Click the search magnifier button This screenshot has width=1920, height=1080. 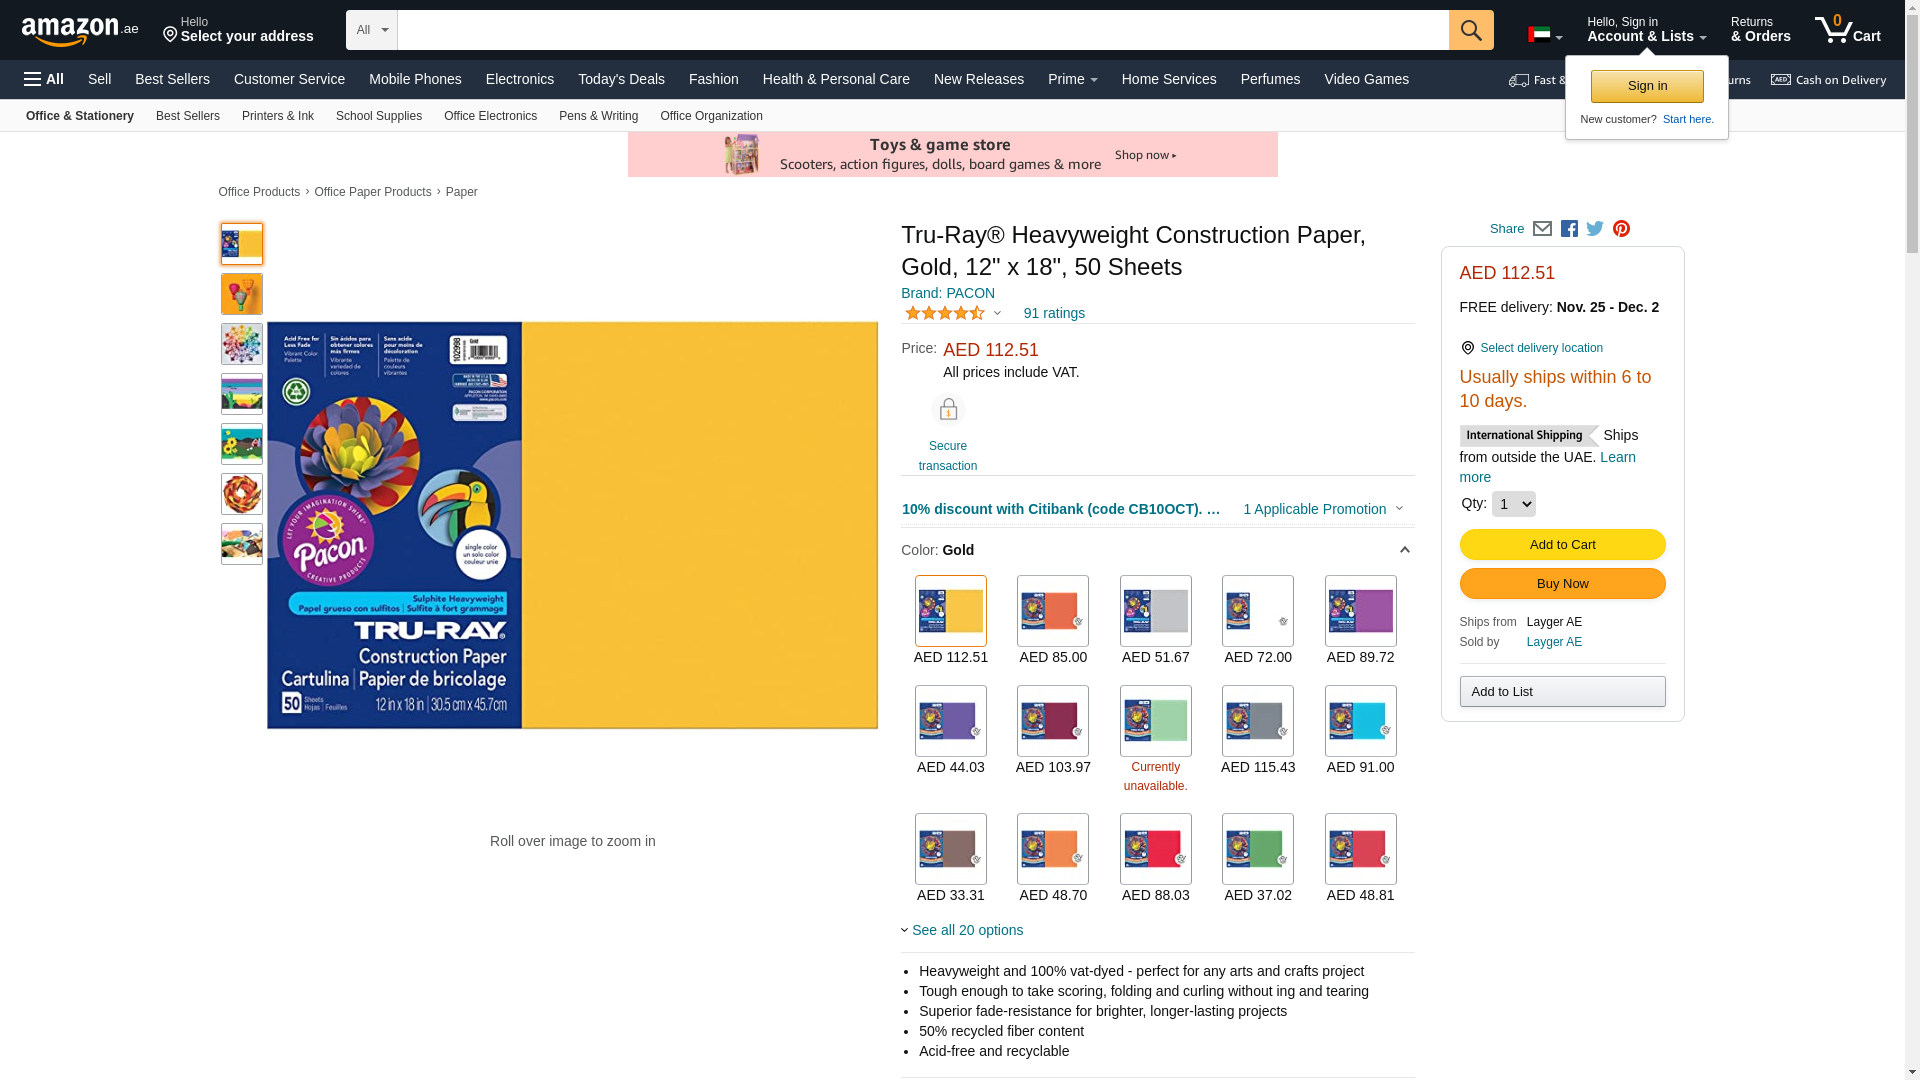click(1470, 30)
